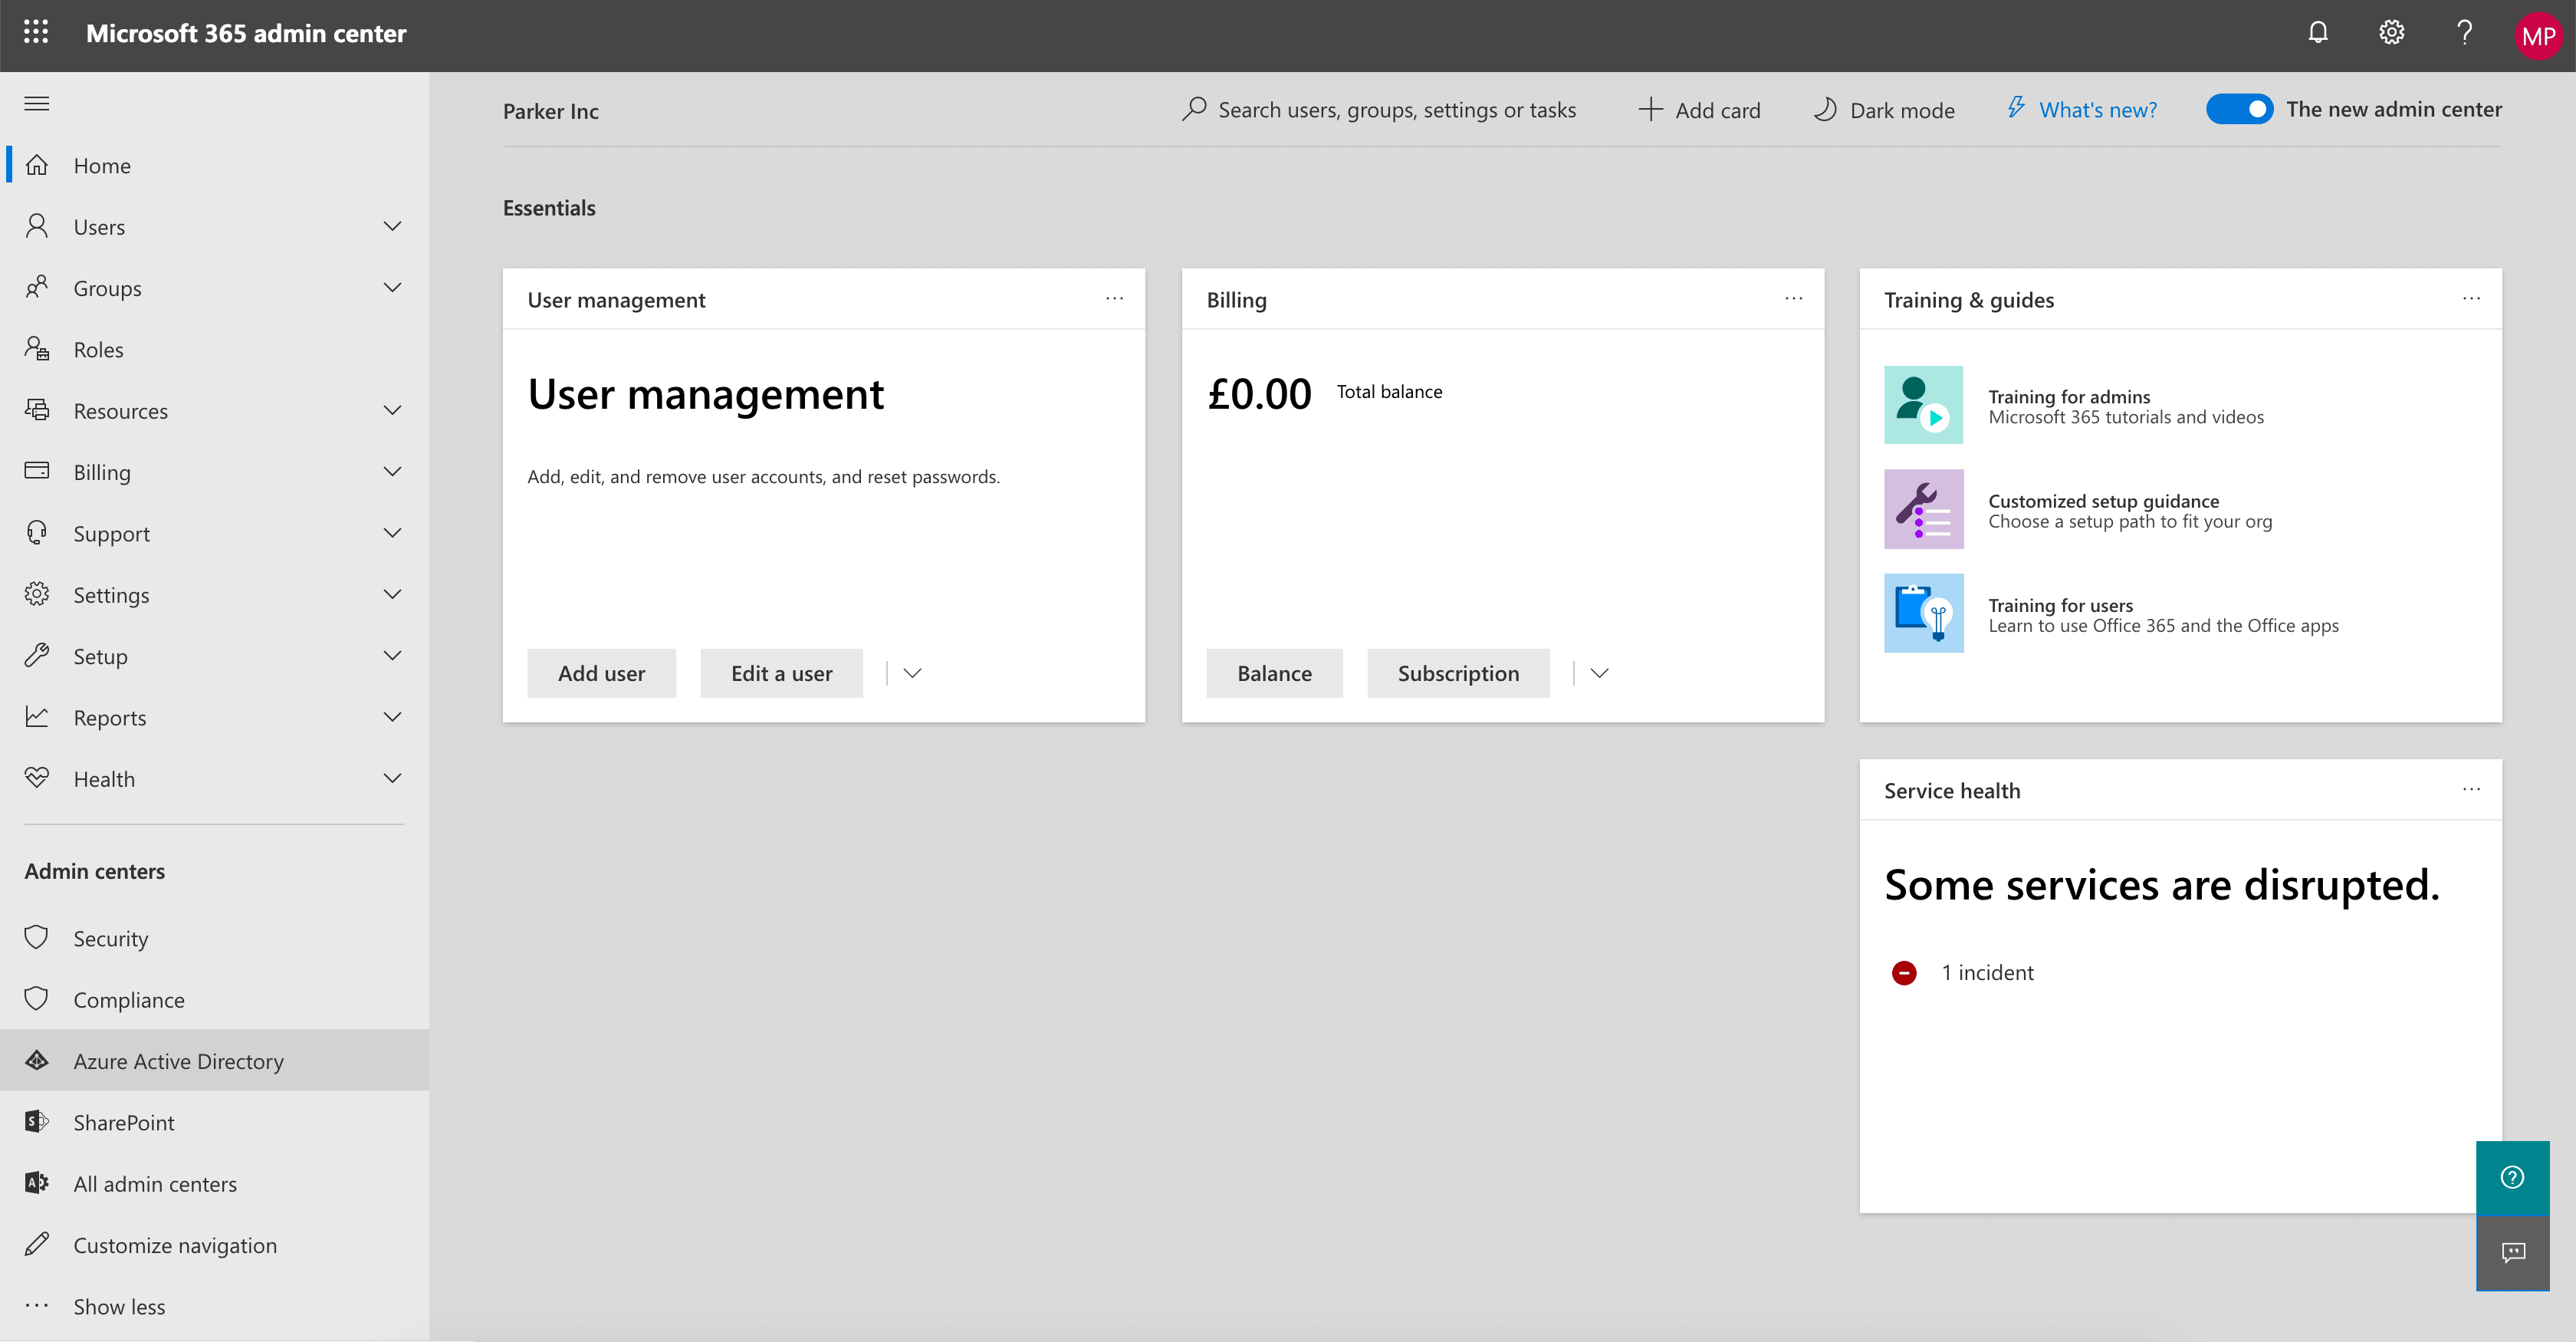Screen dimensions: 2576x1342
Task: Click the Customize navigation pencil icon
Action: (x=37, y=1245)
